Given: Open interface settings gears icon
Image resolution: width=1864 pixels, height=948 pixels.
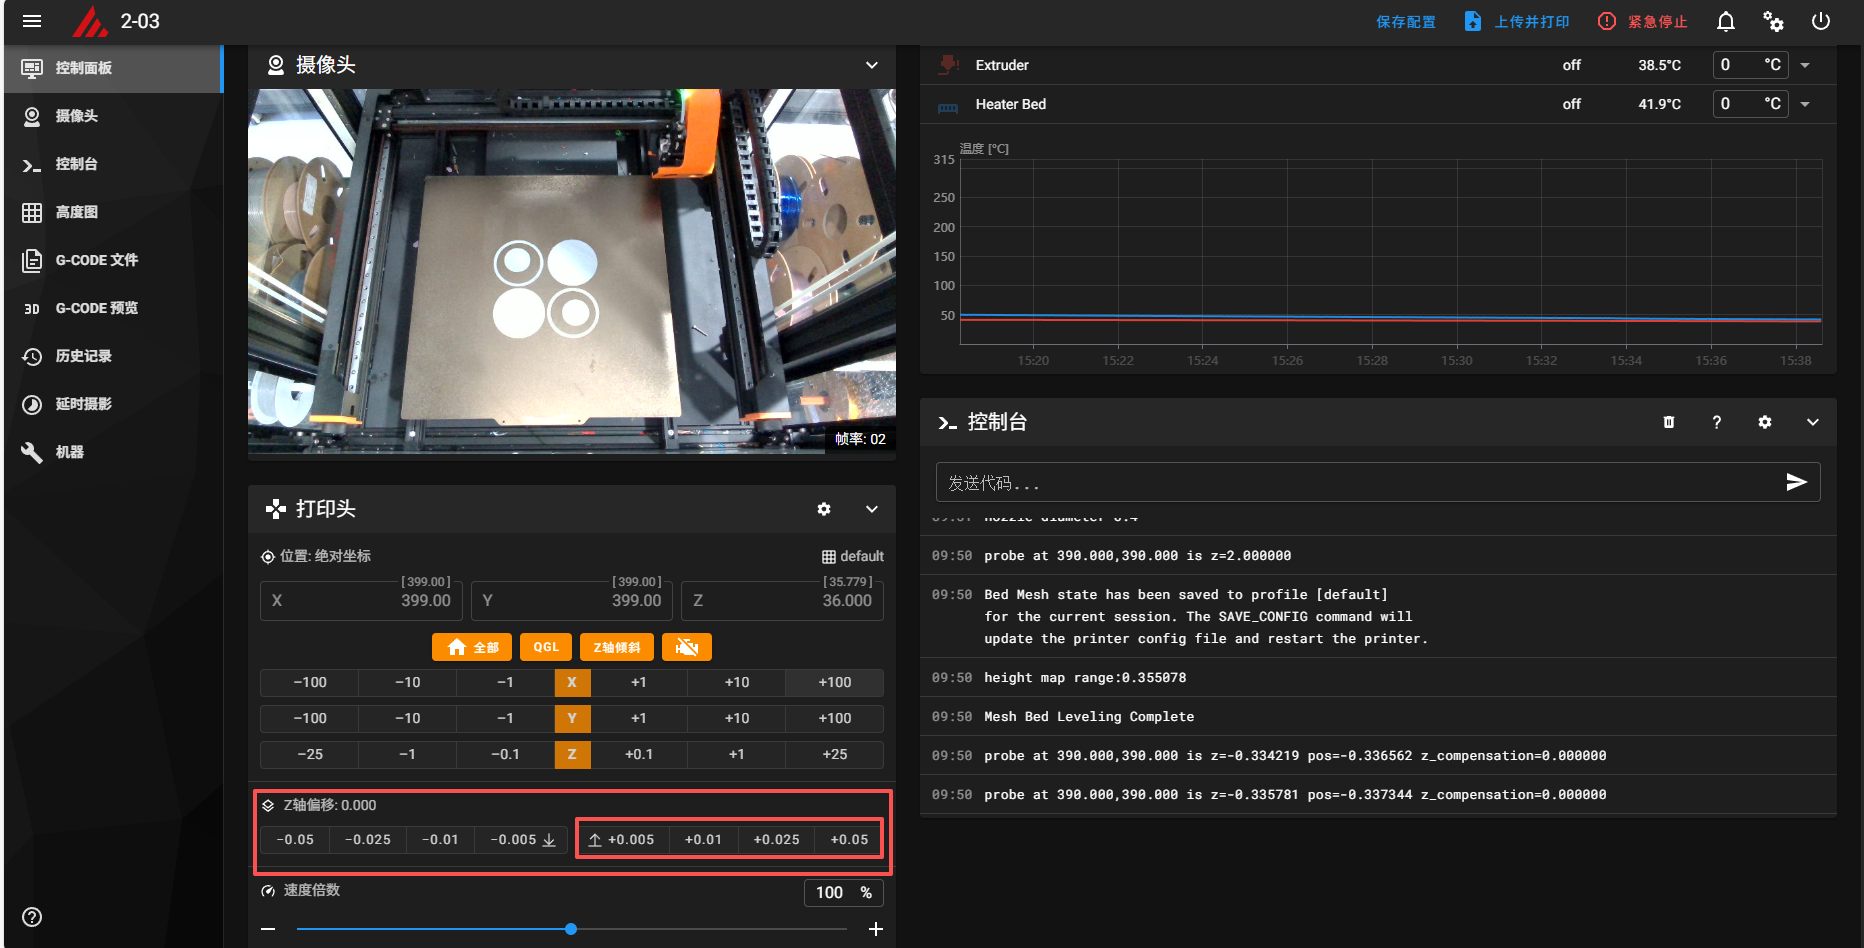Looking at the screenshot, I should pyautogui.click(x=1773, y=21).
